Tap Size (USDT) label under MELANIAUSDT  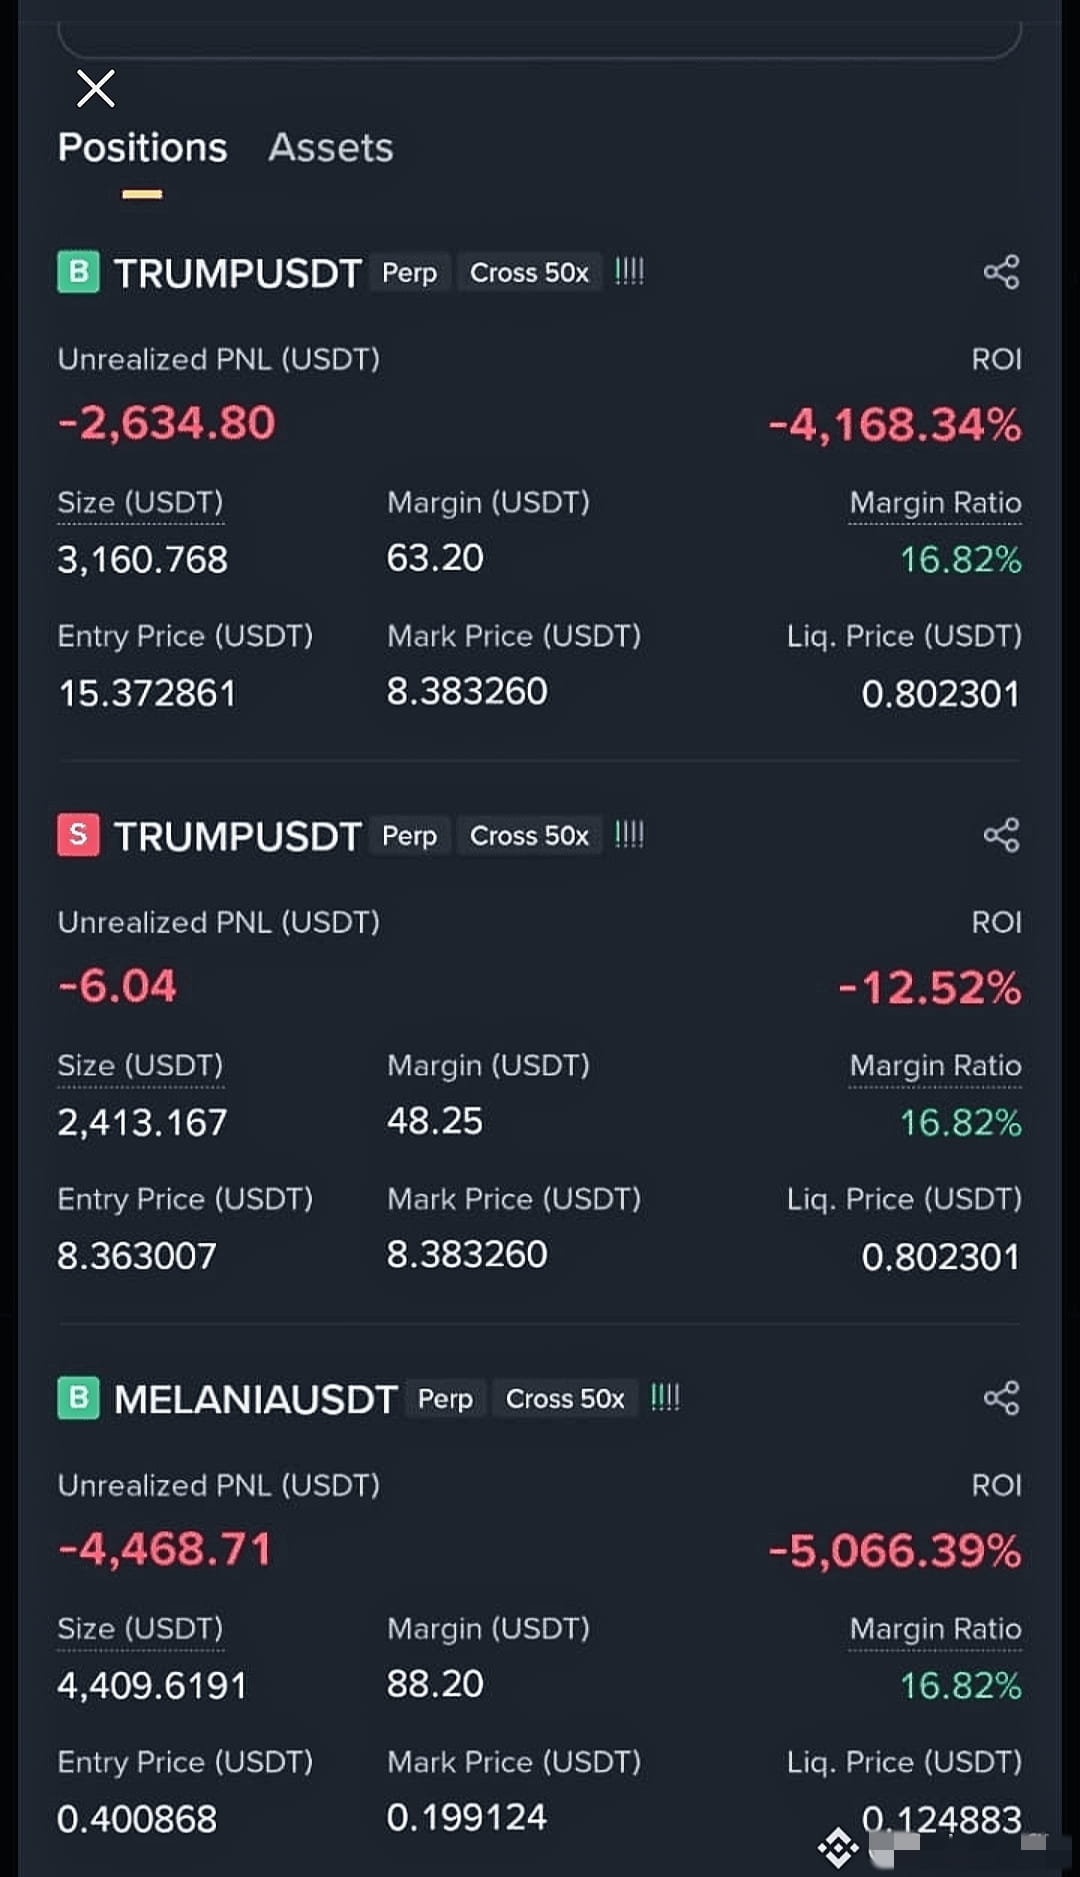tap(140, 1629)
